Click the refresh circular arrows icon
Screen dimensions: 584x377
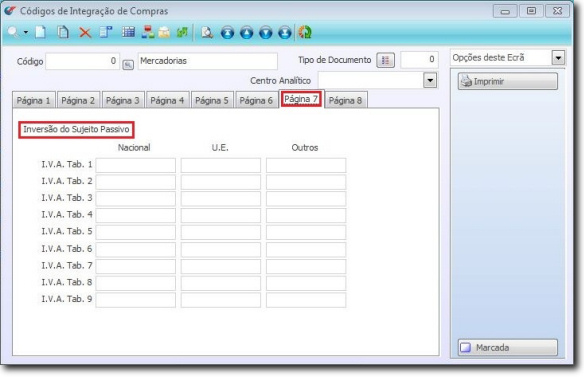(305, 32)
